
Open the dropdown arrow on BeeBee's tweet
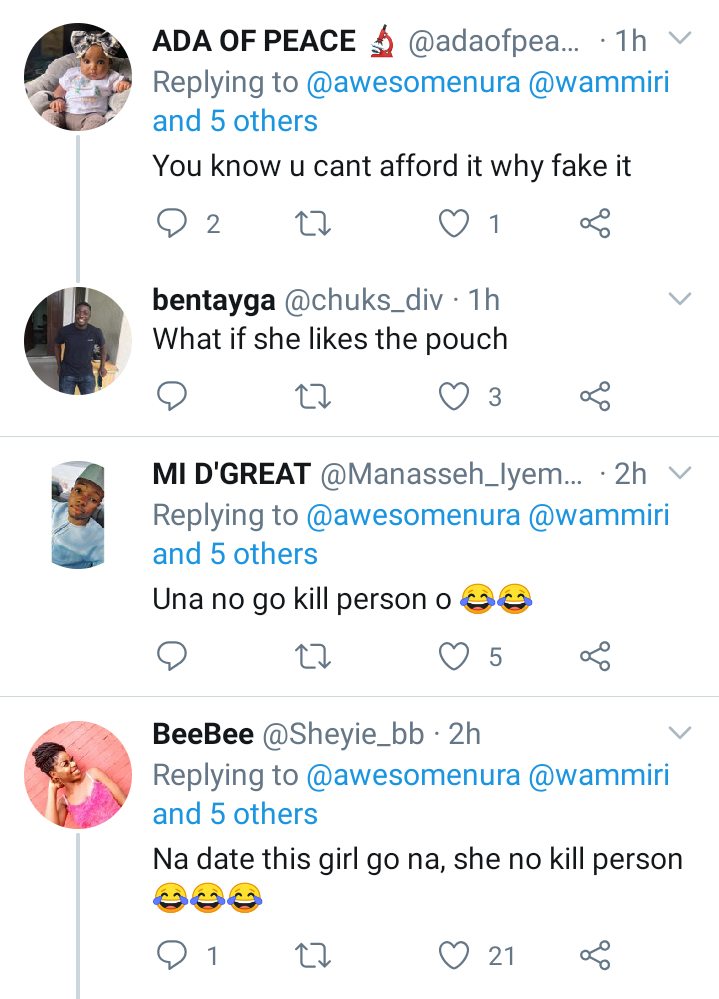pyautogui.click(x=680, y=734)
